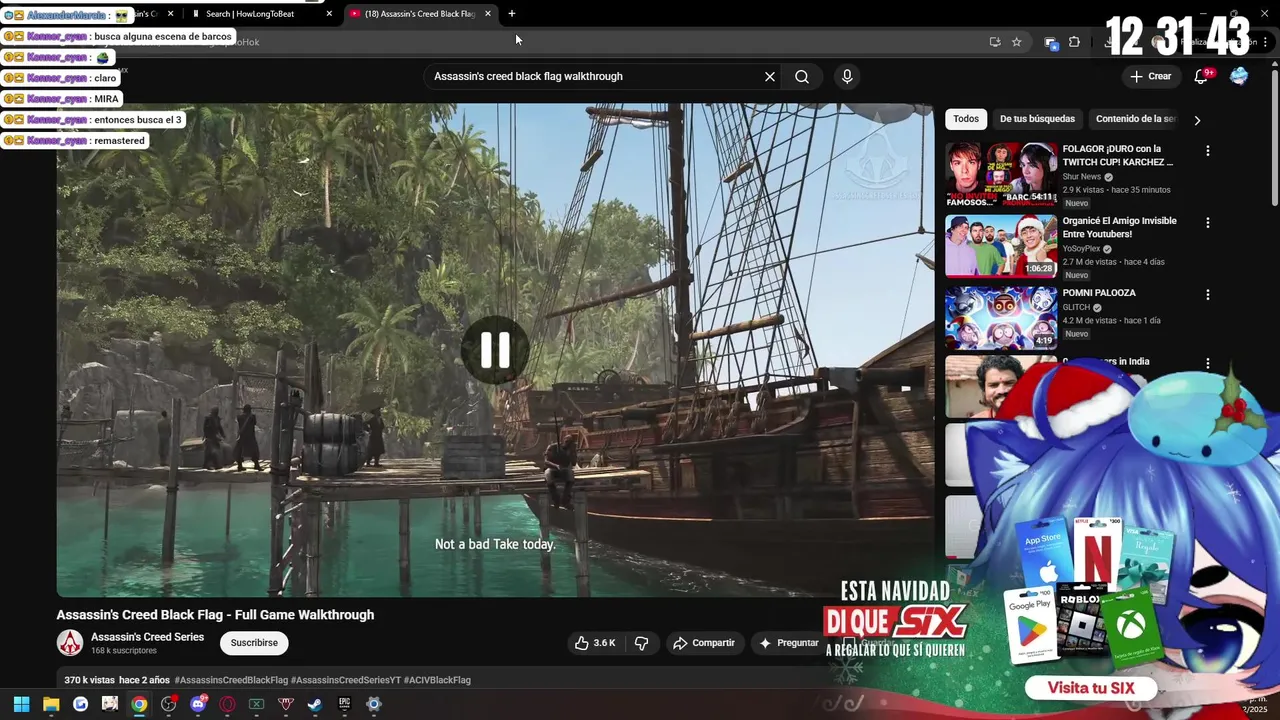The height and width of the screenshot is (720, 1280).
Task: Click the #ACIVBlackFlag hashtag
Action: click(x=437, y=680)
